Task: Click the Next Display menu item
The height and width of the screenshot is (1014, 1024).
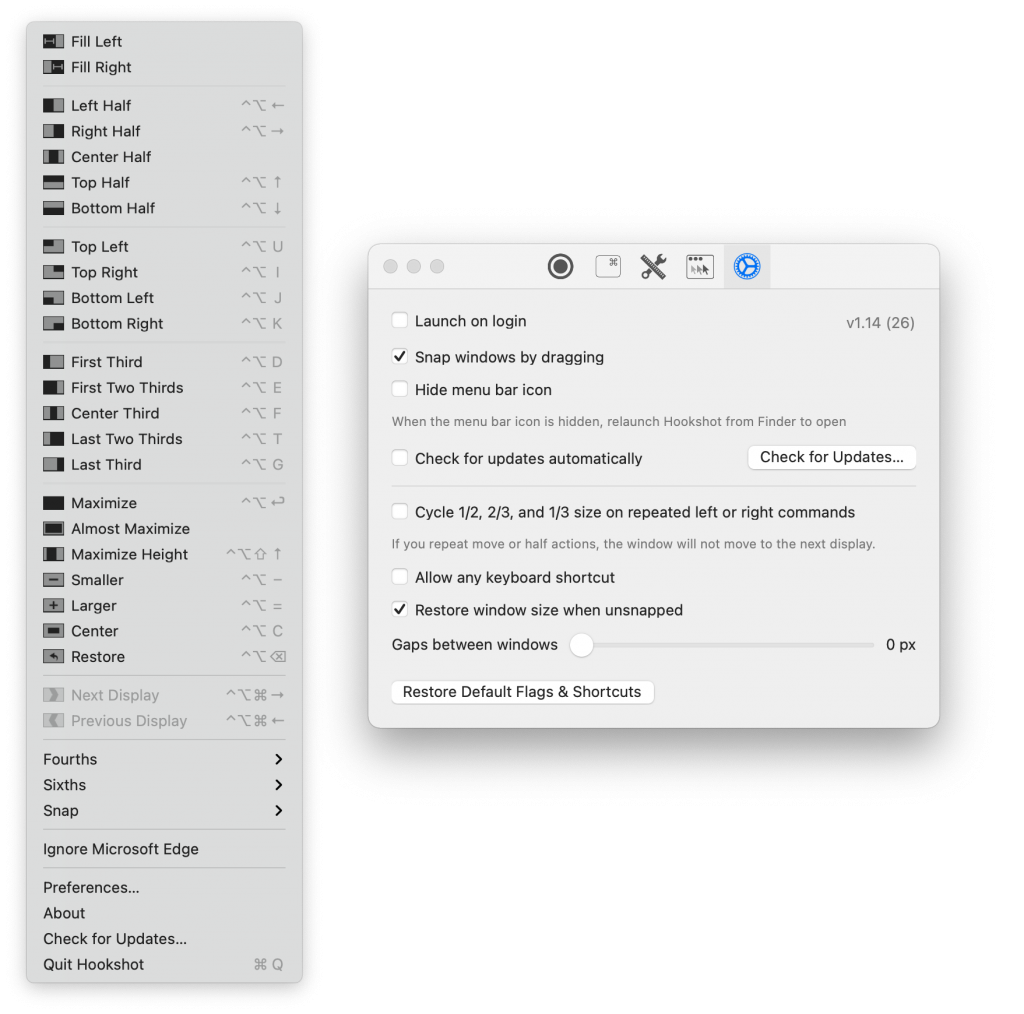Action: click(164, 695)
